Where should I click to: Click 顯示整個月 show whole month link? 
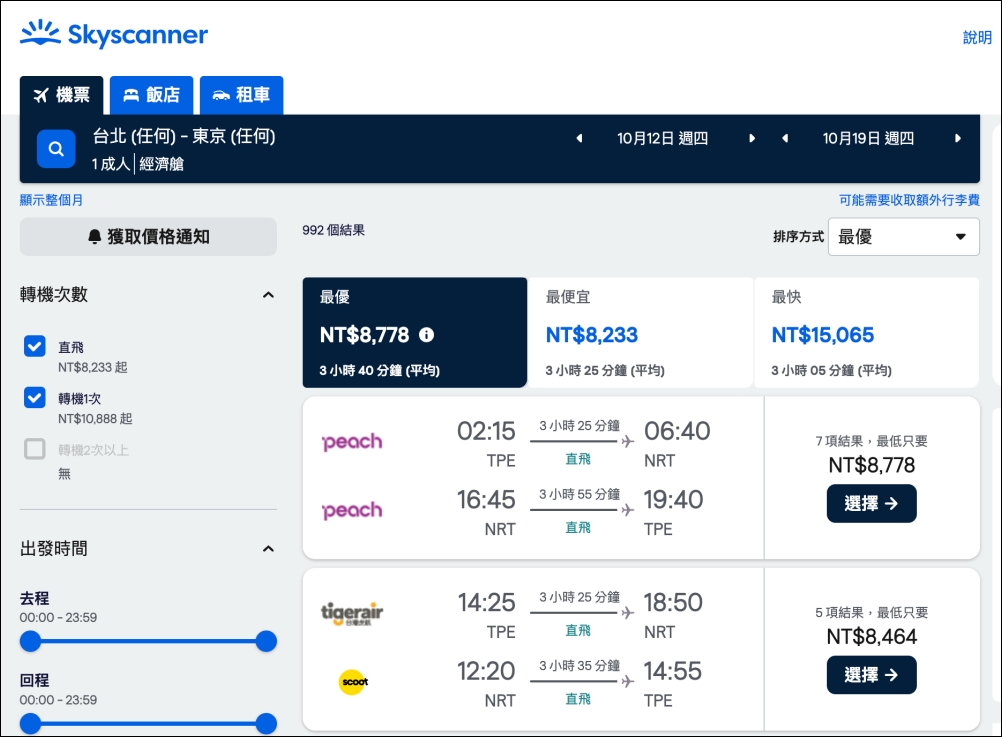click(51, 200)
